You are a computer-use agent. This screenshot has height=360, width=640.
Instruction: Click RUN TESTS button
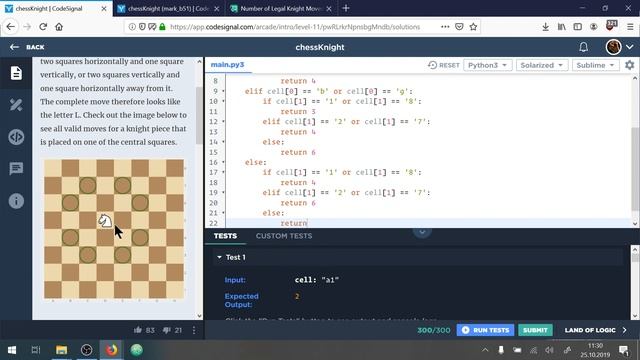click(x=485, y=330)
